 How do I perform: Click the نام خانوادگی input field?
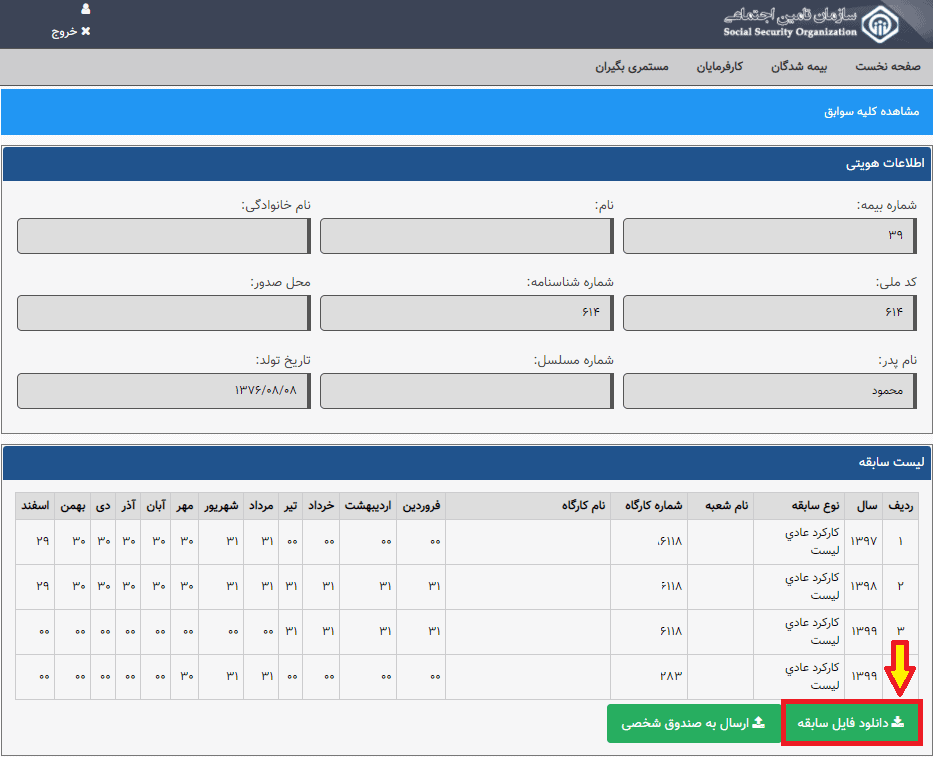click(164, 236)
